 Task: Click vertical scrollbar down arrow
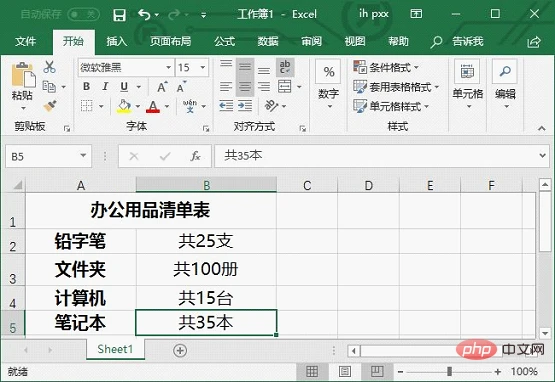click(545, 333)
